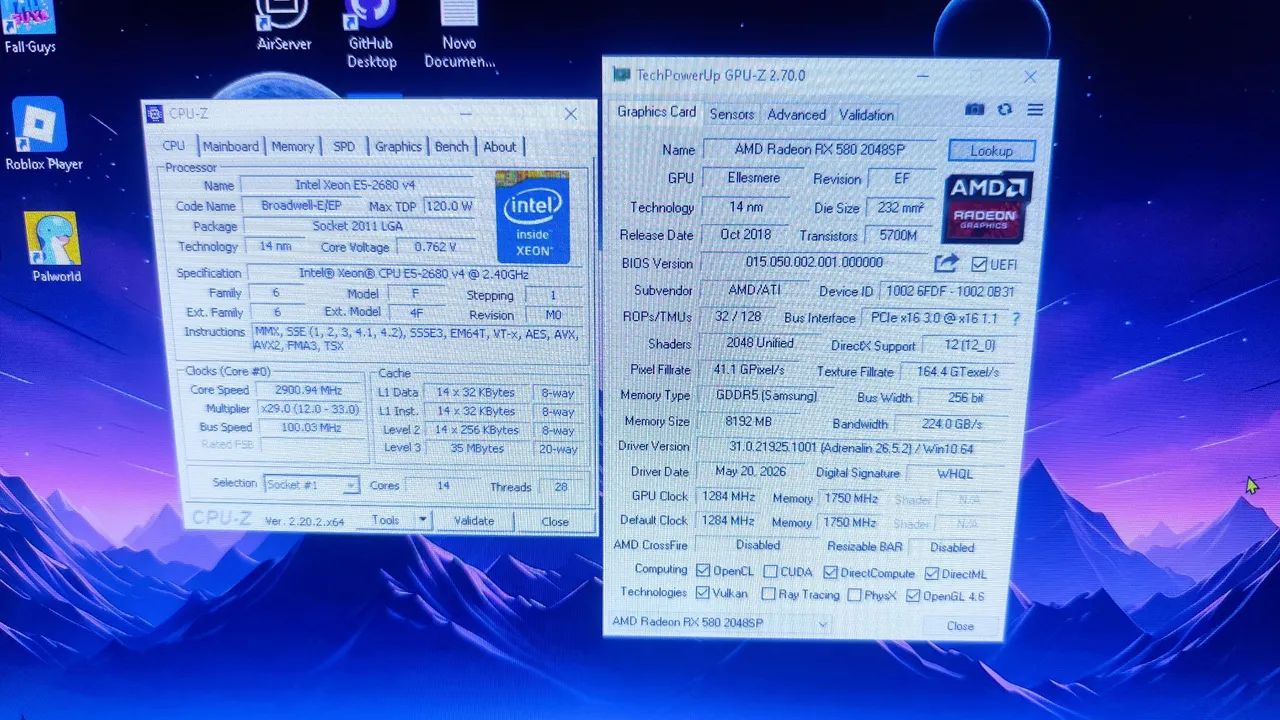Image resolution: width=1280 pixels, height=720 pixels.
Task: Toggle the OpenGL 4.6 checkbox
Action: 913,597
